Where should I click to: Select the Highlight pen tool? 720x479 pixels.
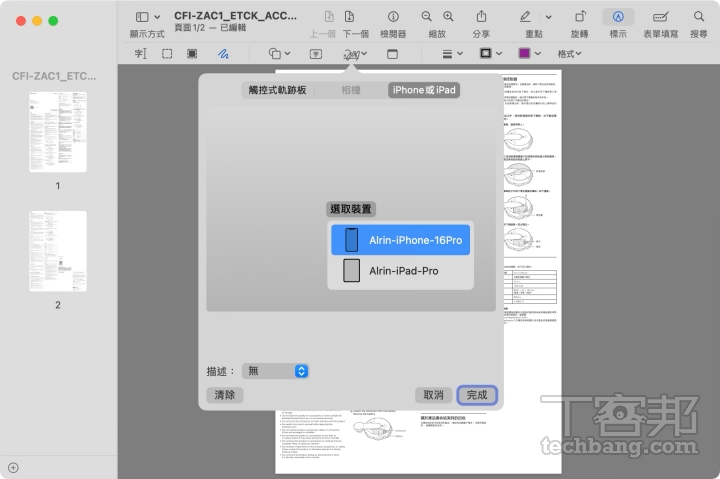coord(525,17)
